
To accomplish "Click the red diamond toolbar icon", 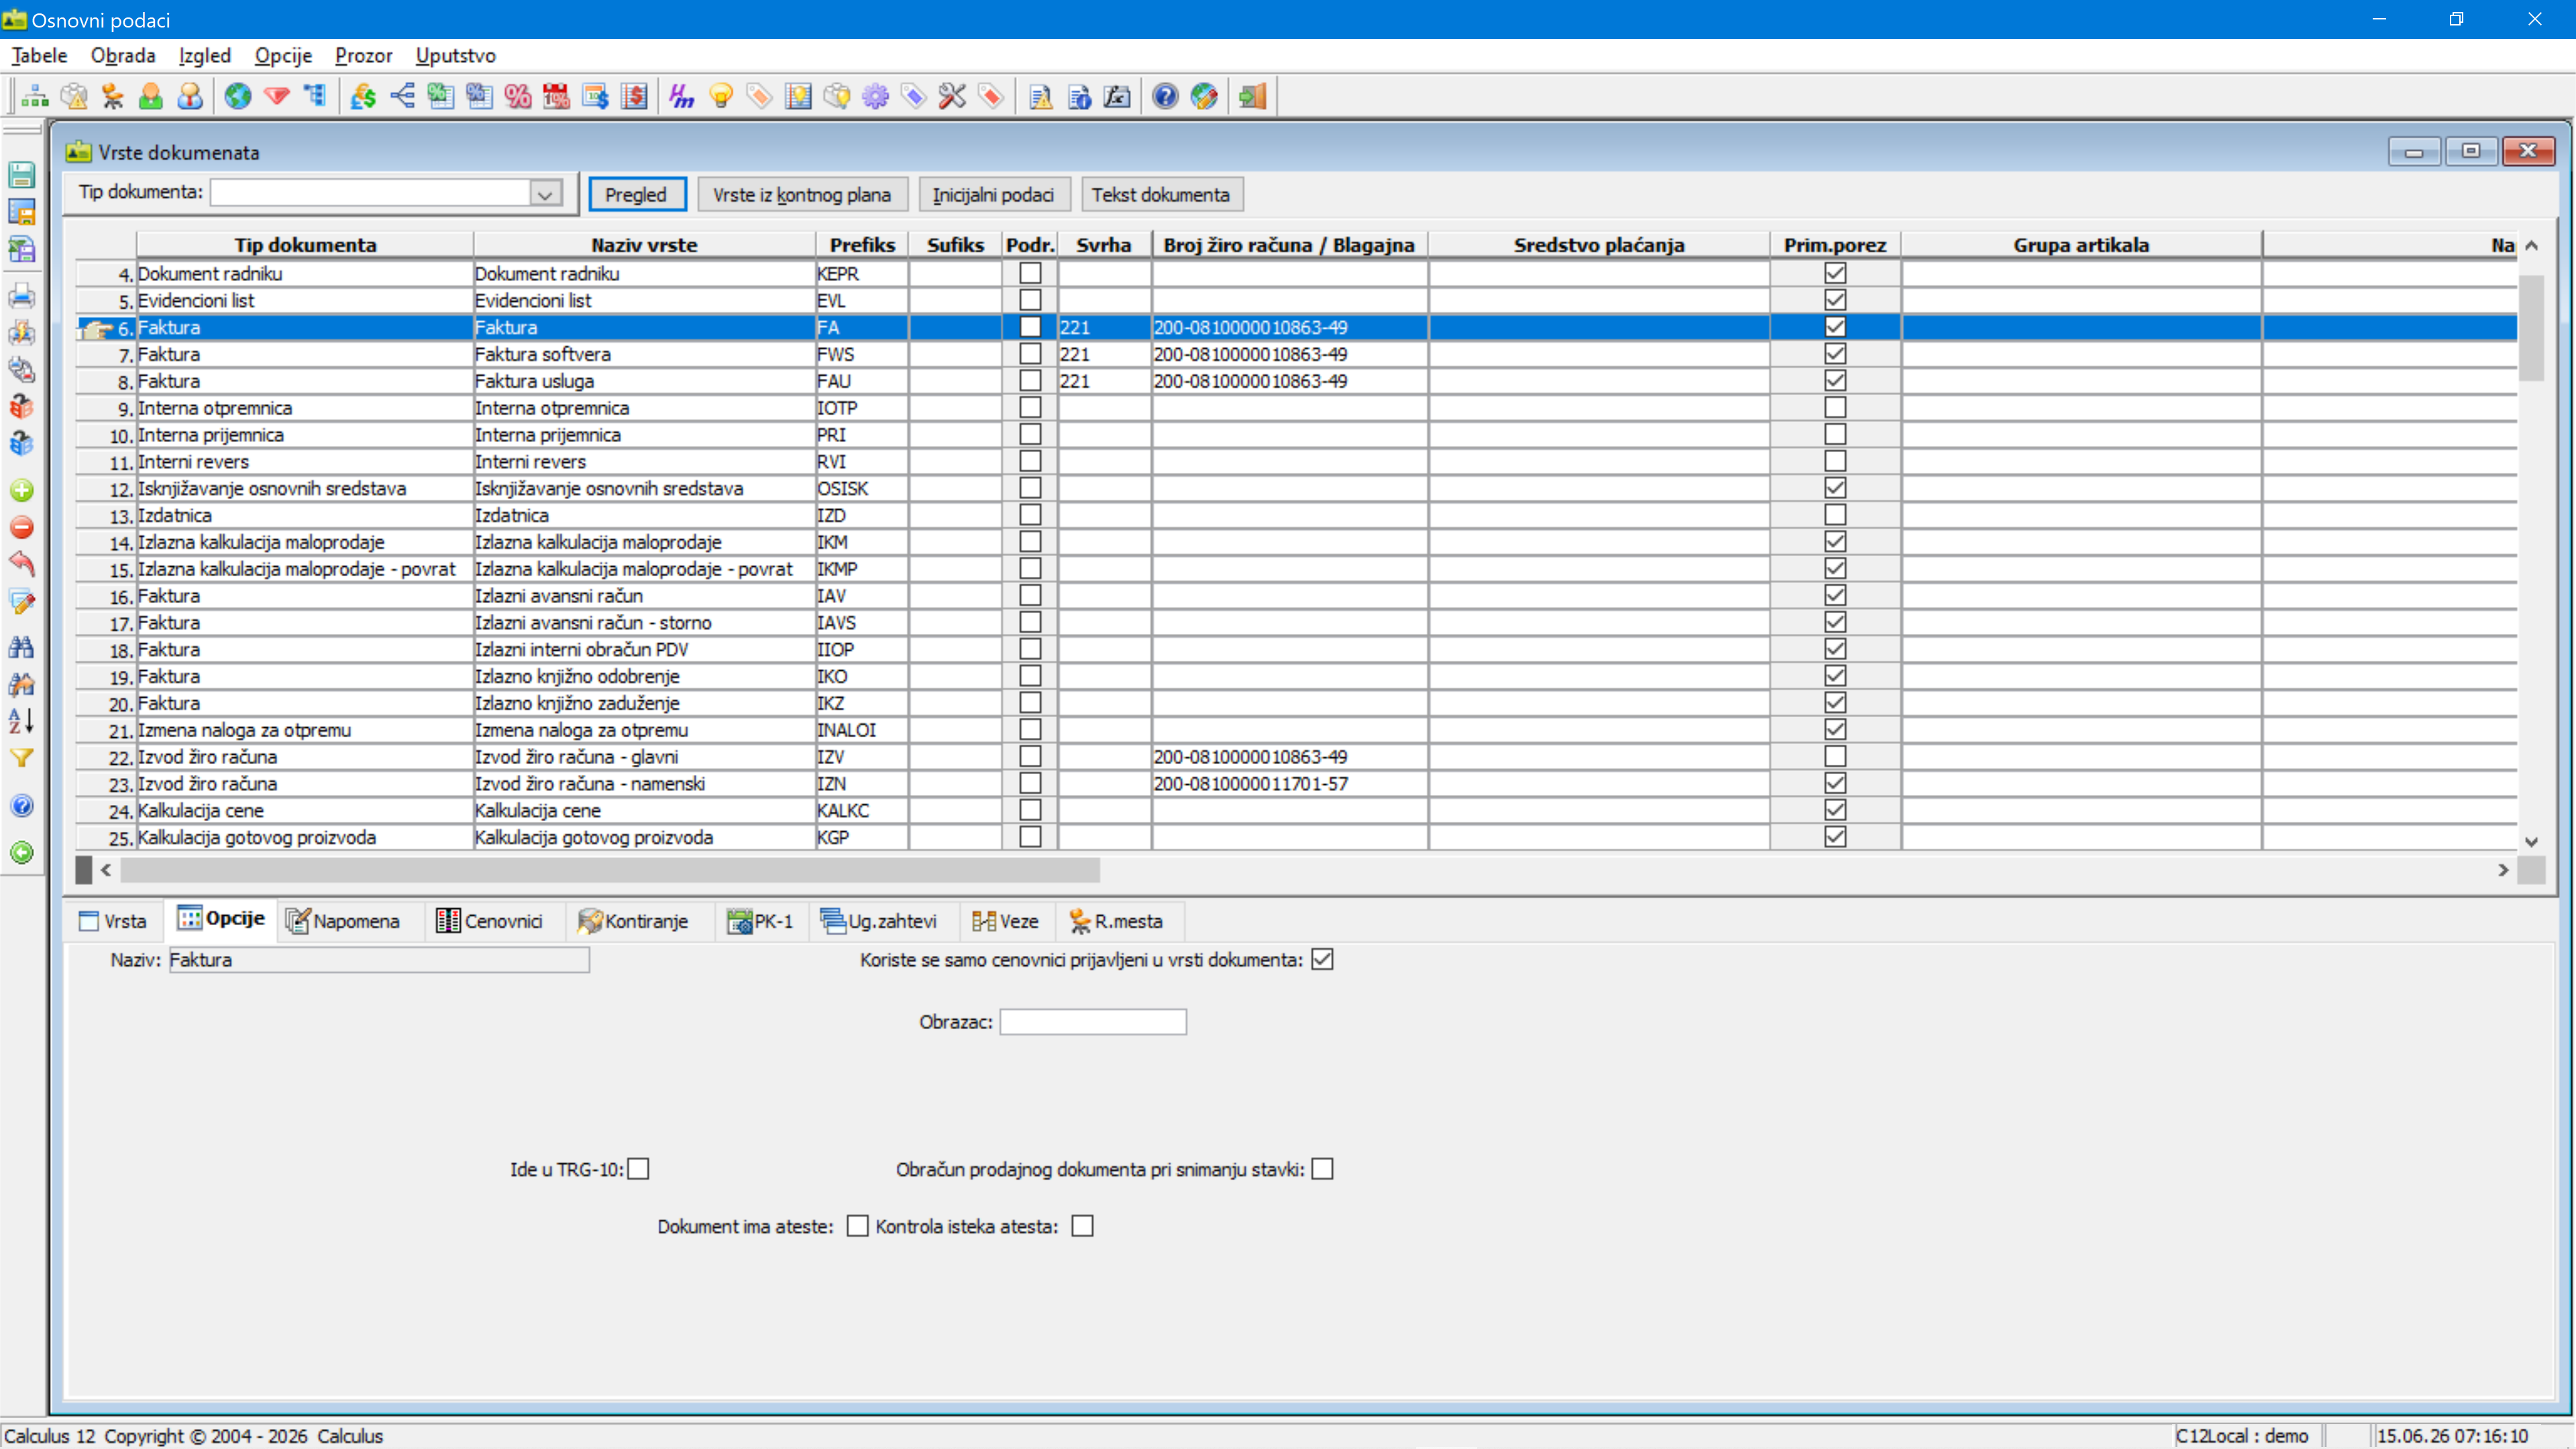I will (277, 96).
